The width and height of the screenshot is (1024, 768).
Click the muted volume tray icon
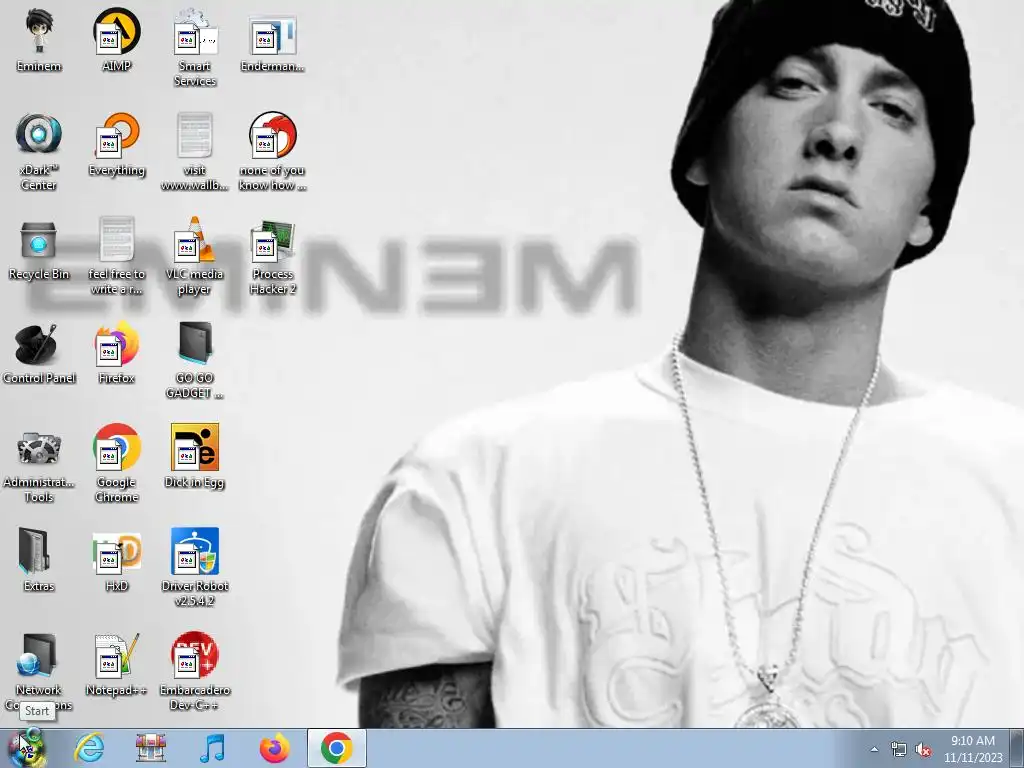(x=923, y=750)
